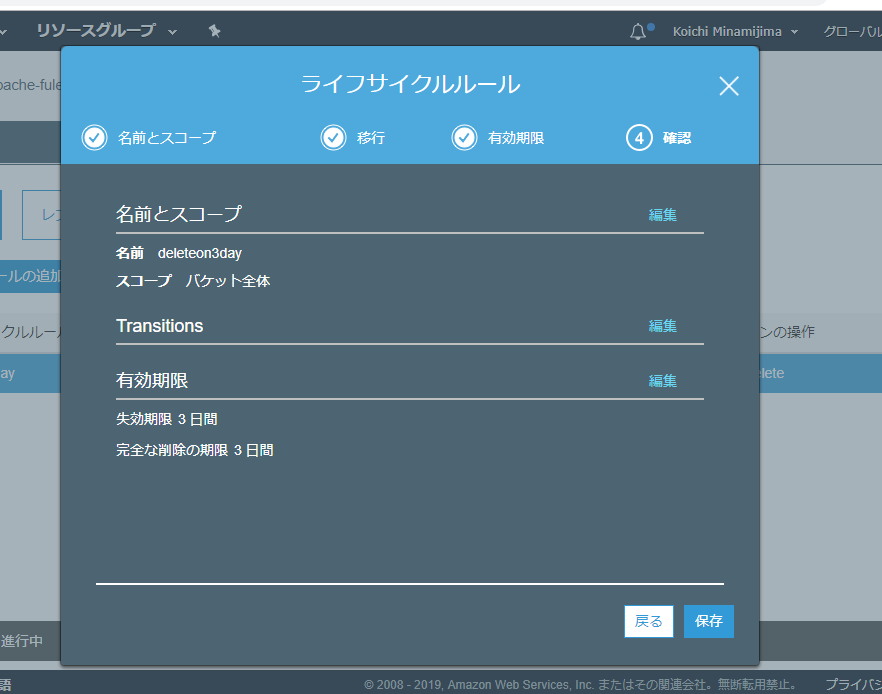Go to the 有効期限 wizard step
Image resolution: width=882 pixels, height=694 pixels.
point(516,138)
